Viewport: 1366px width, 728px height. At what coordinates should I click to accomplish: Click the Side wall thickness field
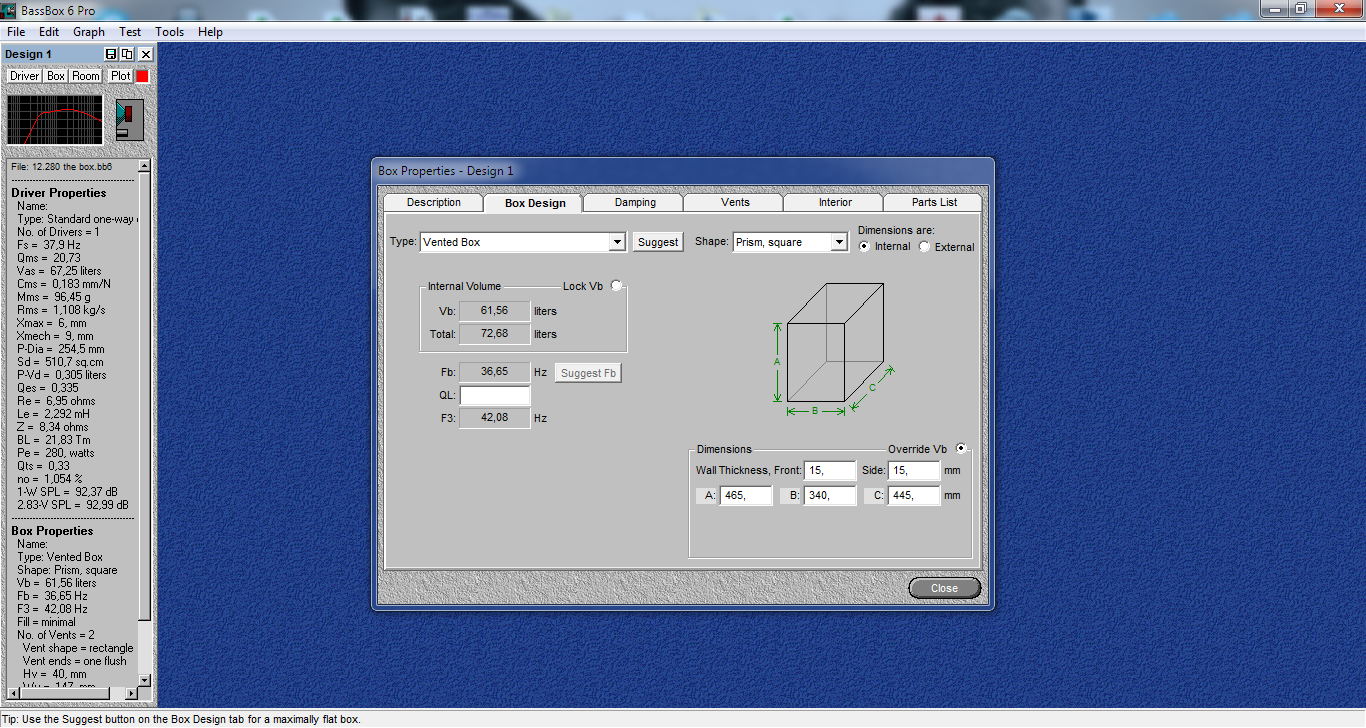[x=914, y=470]
